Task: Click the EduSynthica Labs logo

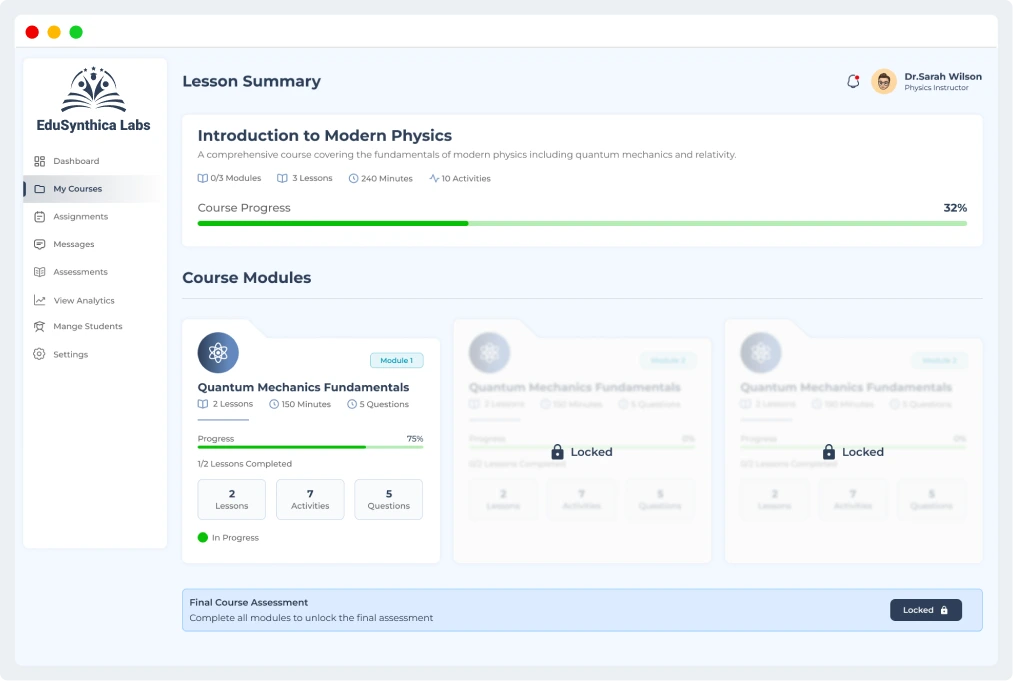Action: pos(93,100)
